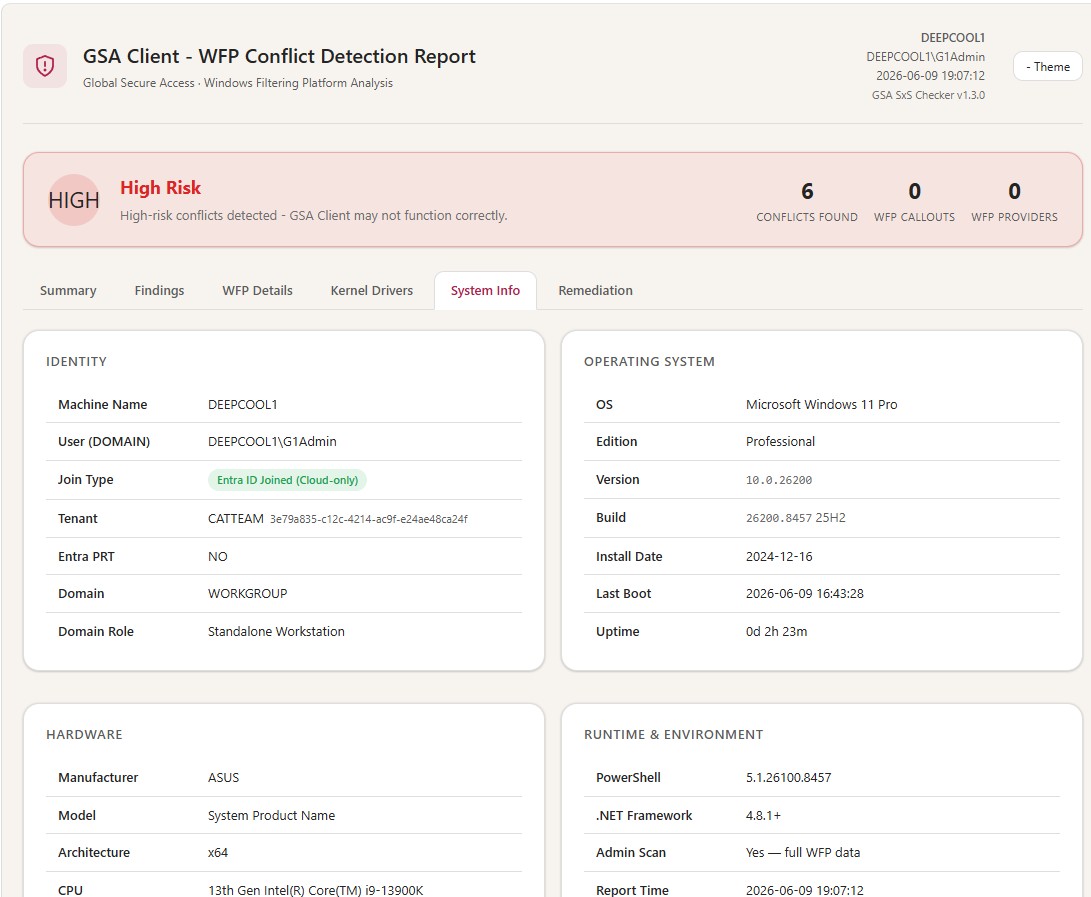The image size is (1091, 897).
Task: Click the IDENTITY card heading
Action: tap(77, 362)
